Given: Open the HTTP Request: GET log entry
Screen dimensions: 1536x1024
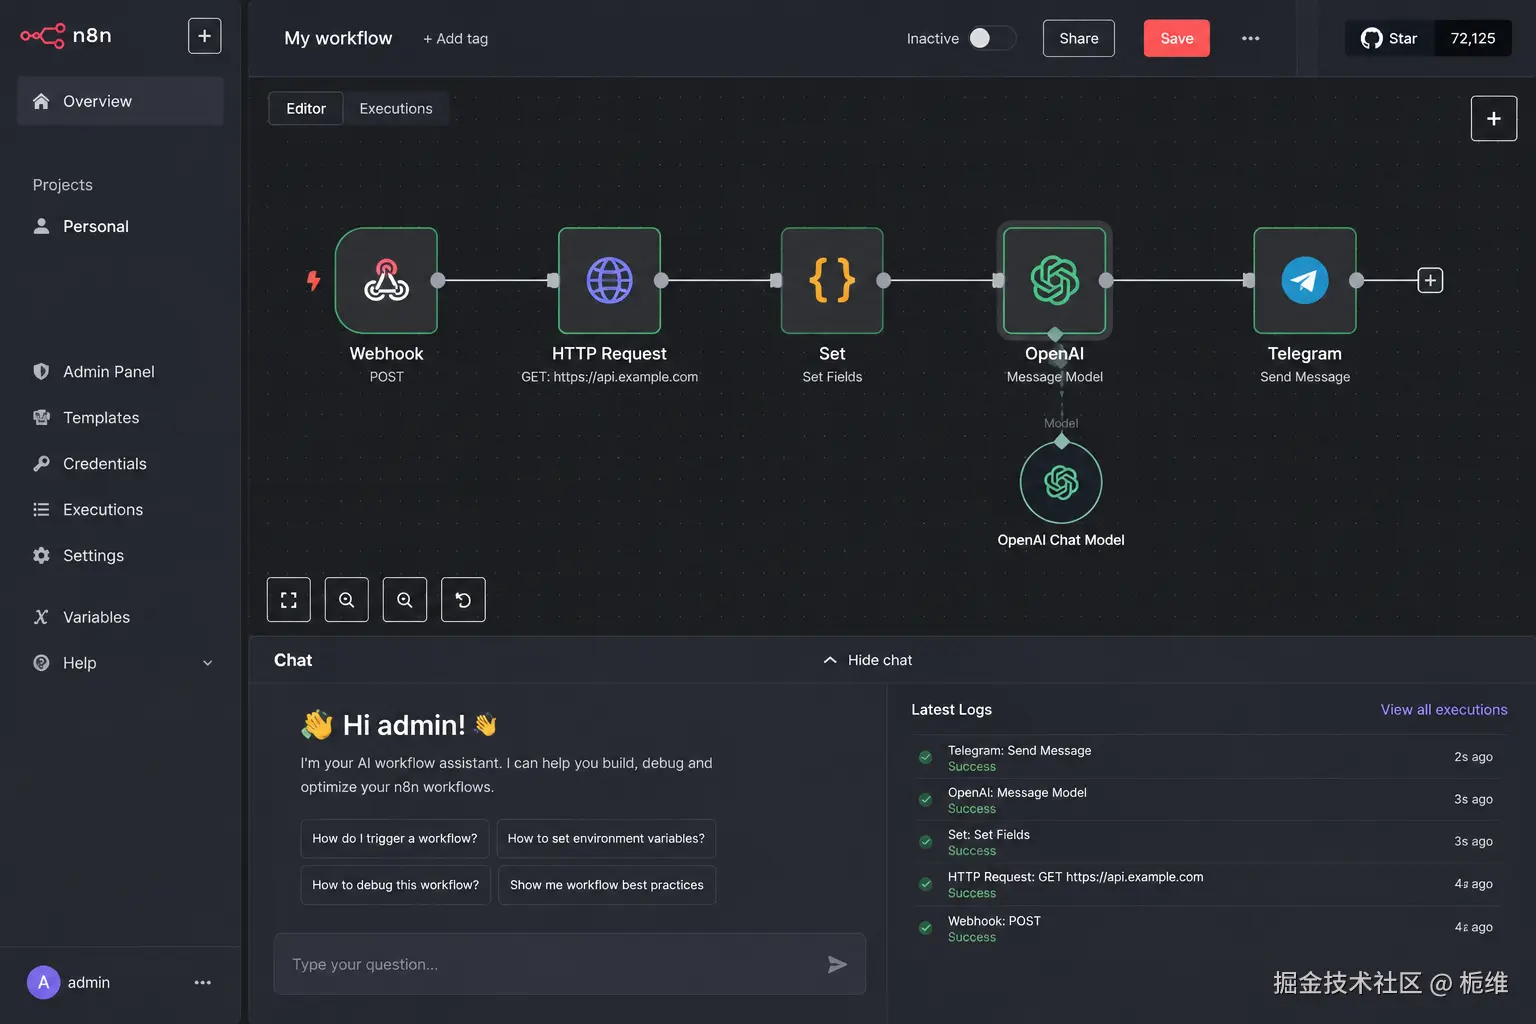Looking at the screenshot, I should (1210, 885).
